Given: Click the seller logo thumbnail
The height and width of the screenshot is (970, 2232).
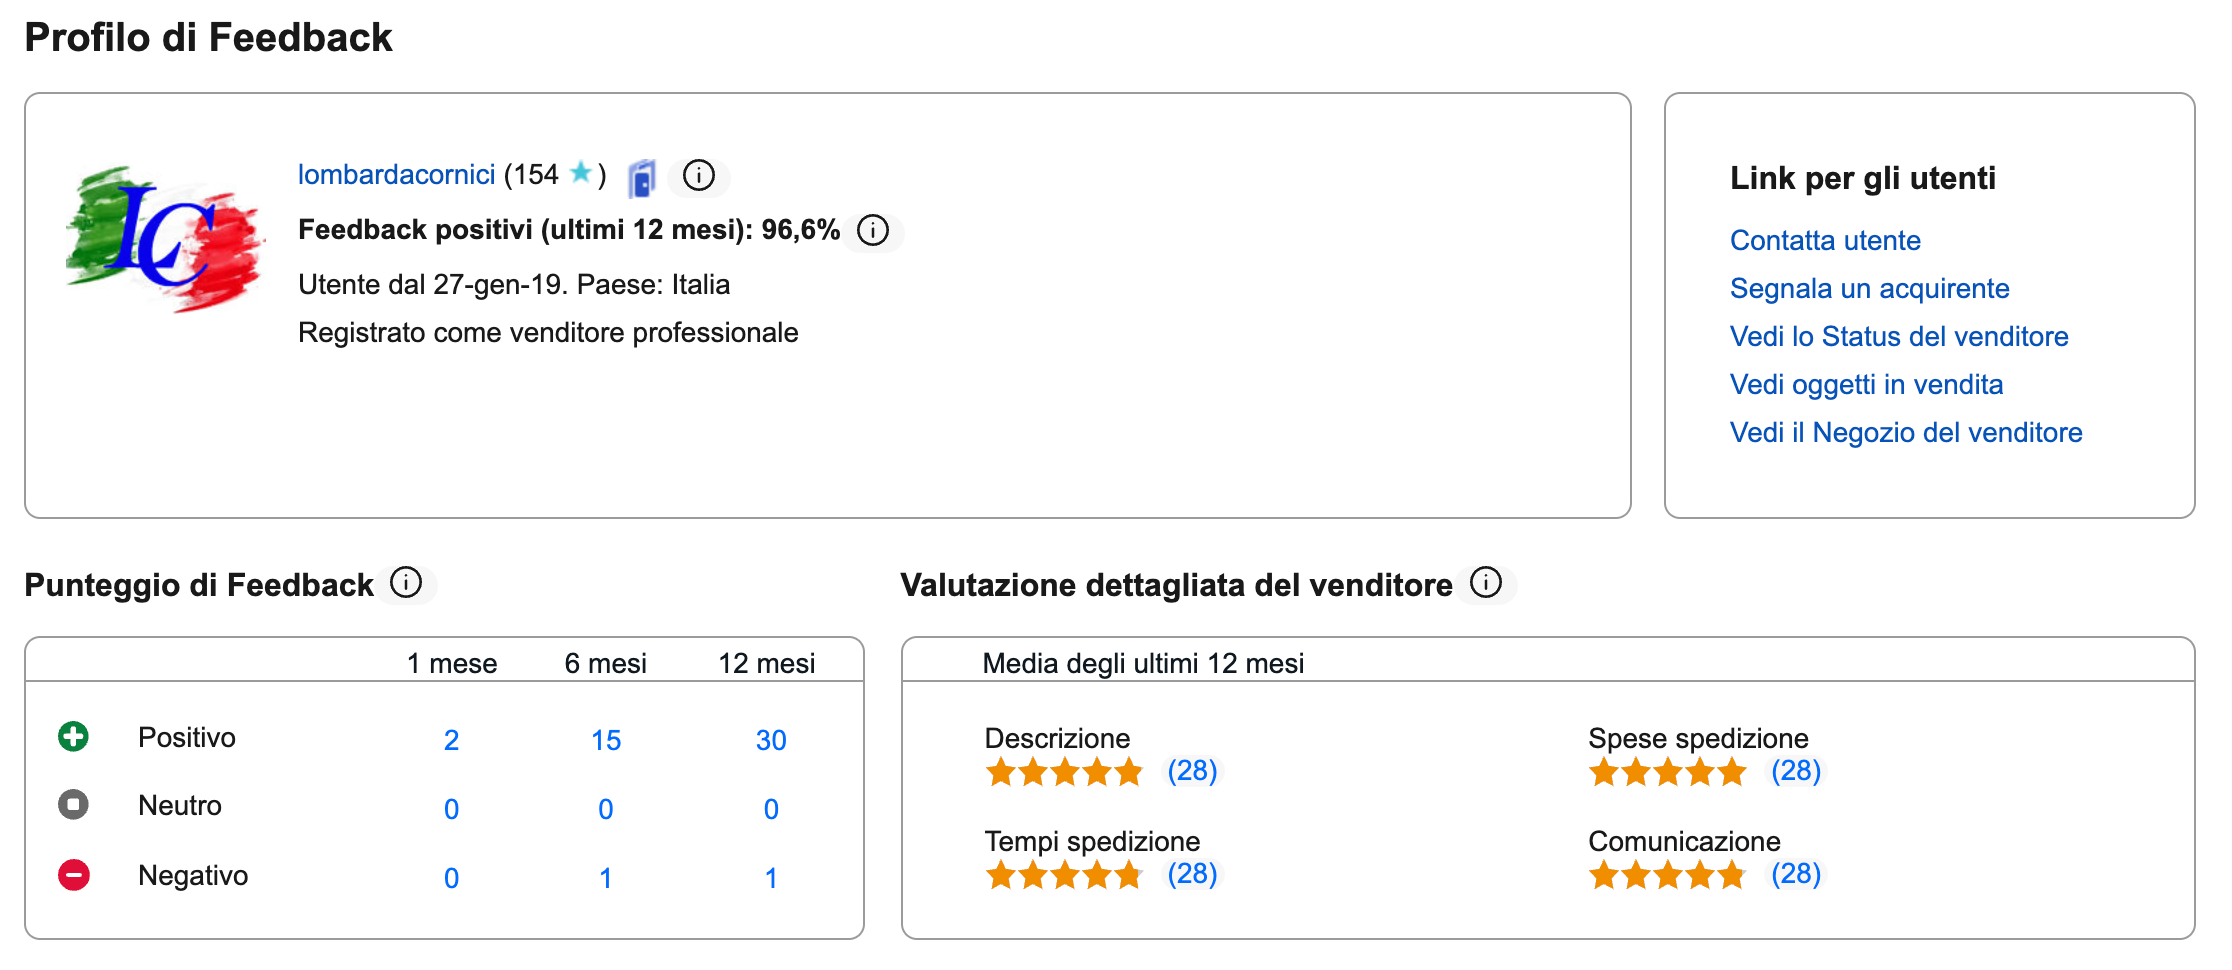Looking at the screenshot, I should coord(164,238).
